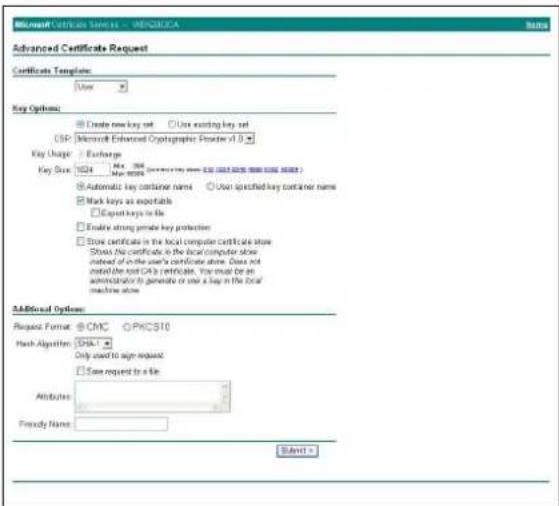This screenshot has width=559, height=506.
Task: Click the Key Size input field
Action: (x=92, y=170)
